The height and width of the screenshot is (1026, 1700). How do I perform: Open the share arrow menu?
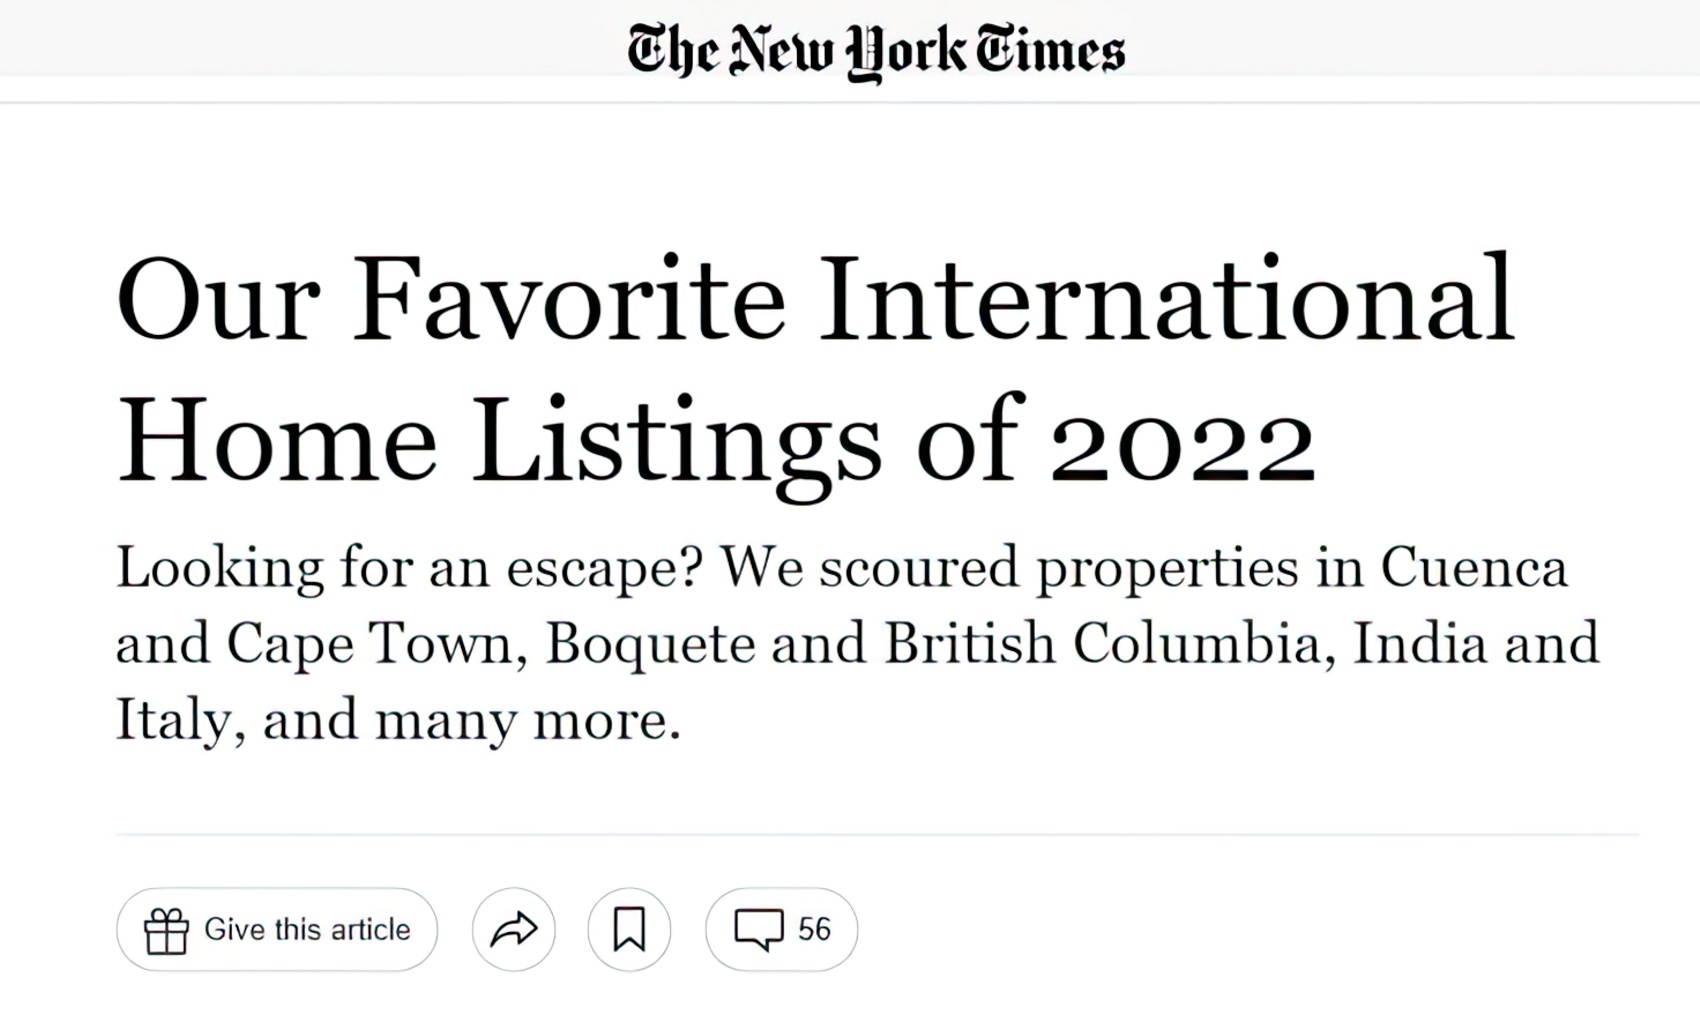point(514,929)
